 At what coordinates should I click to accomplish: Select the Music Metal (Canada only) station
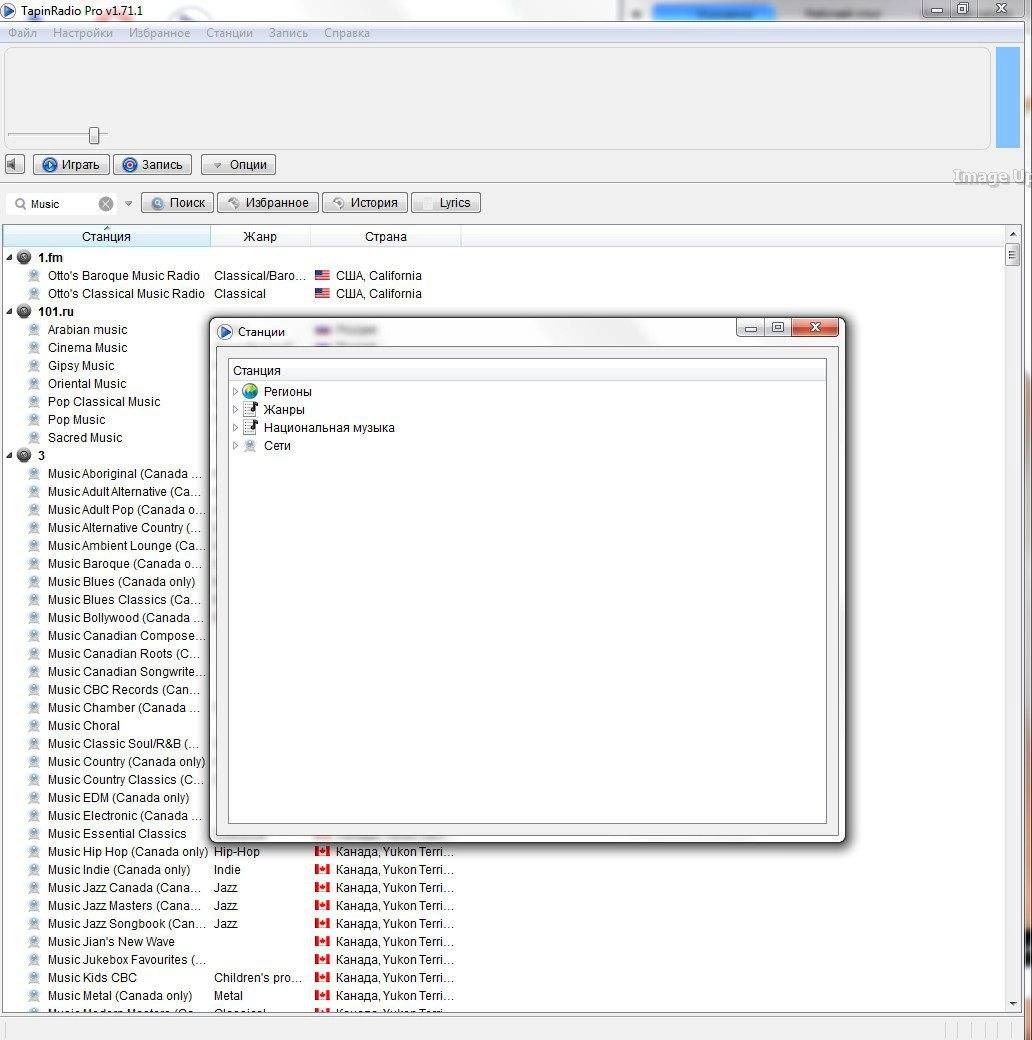(x=120, y=996)
